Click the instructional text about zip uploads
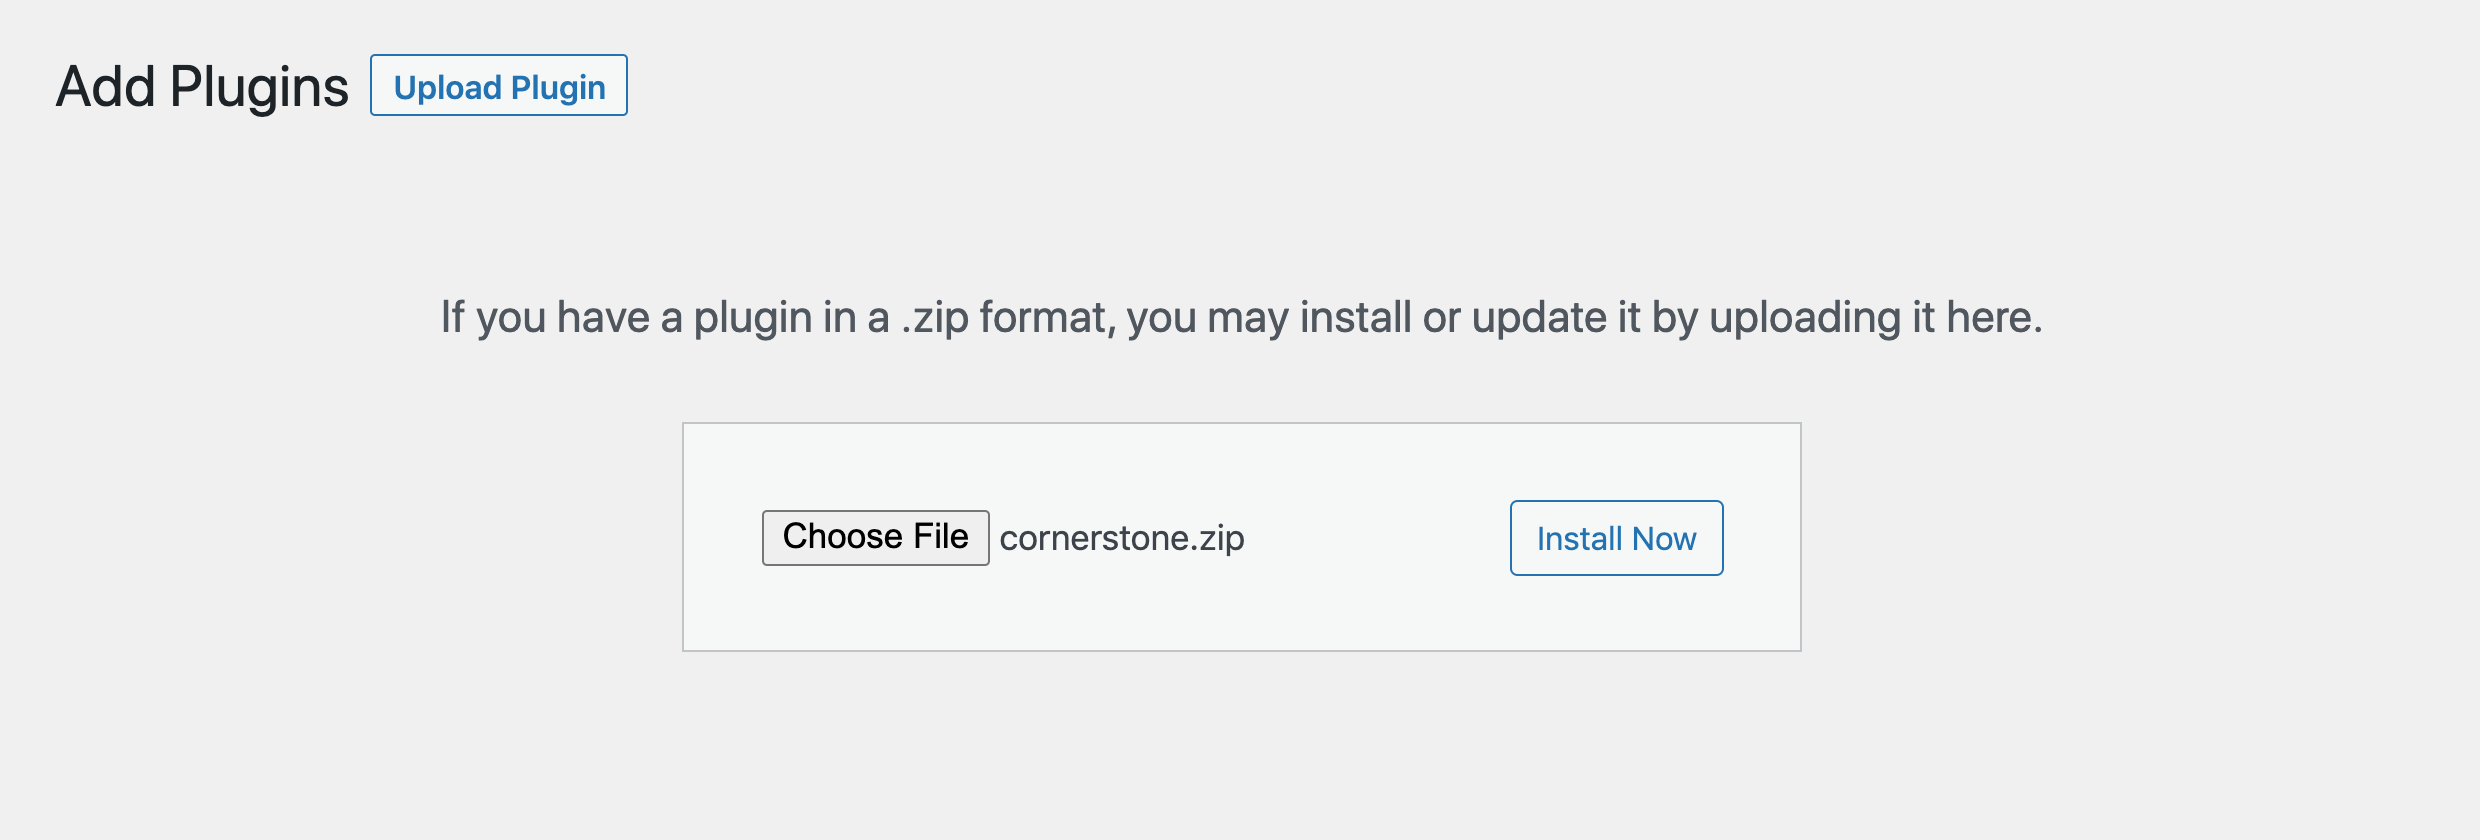2480x840 pixels. coord(1240,318)
